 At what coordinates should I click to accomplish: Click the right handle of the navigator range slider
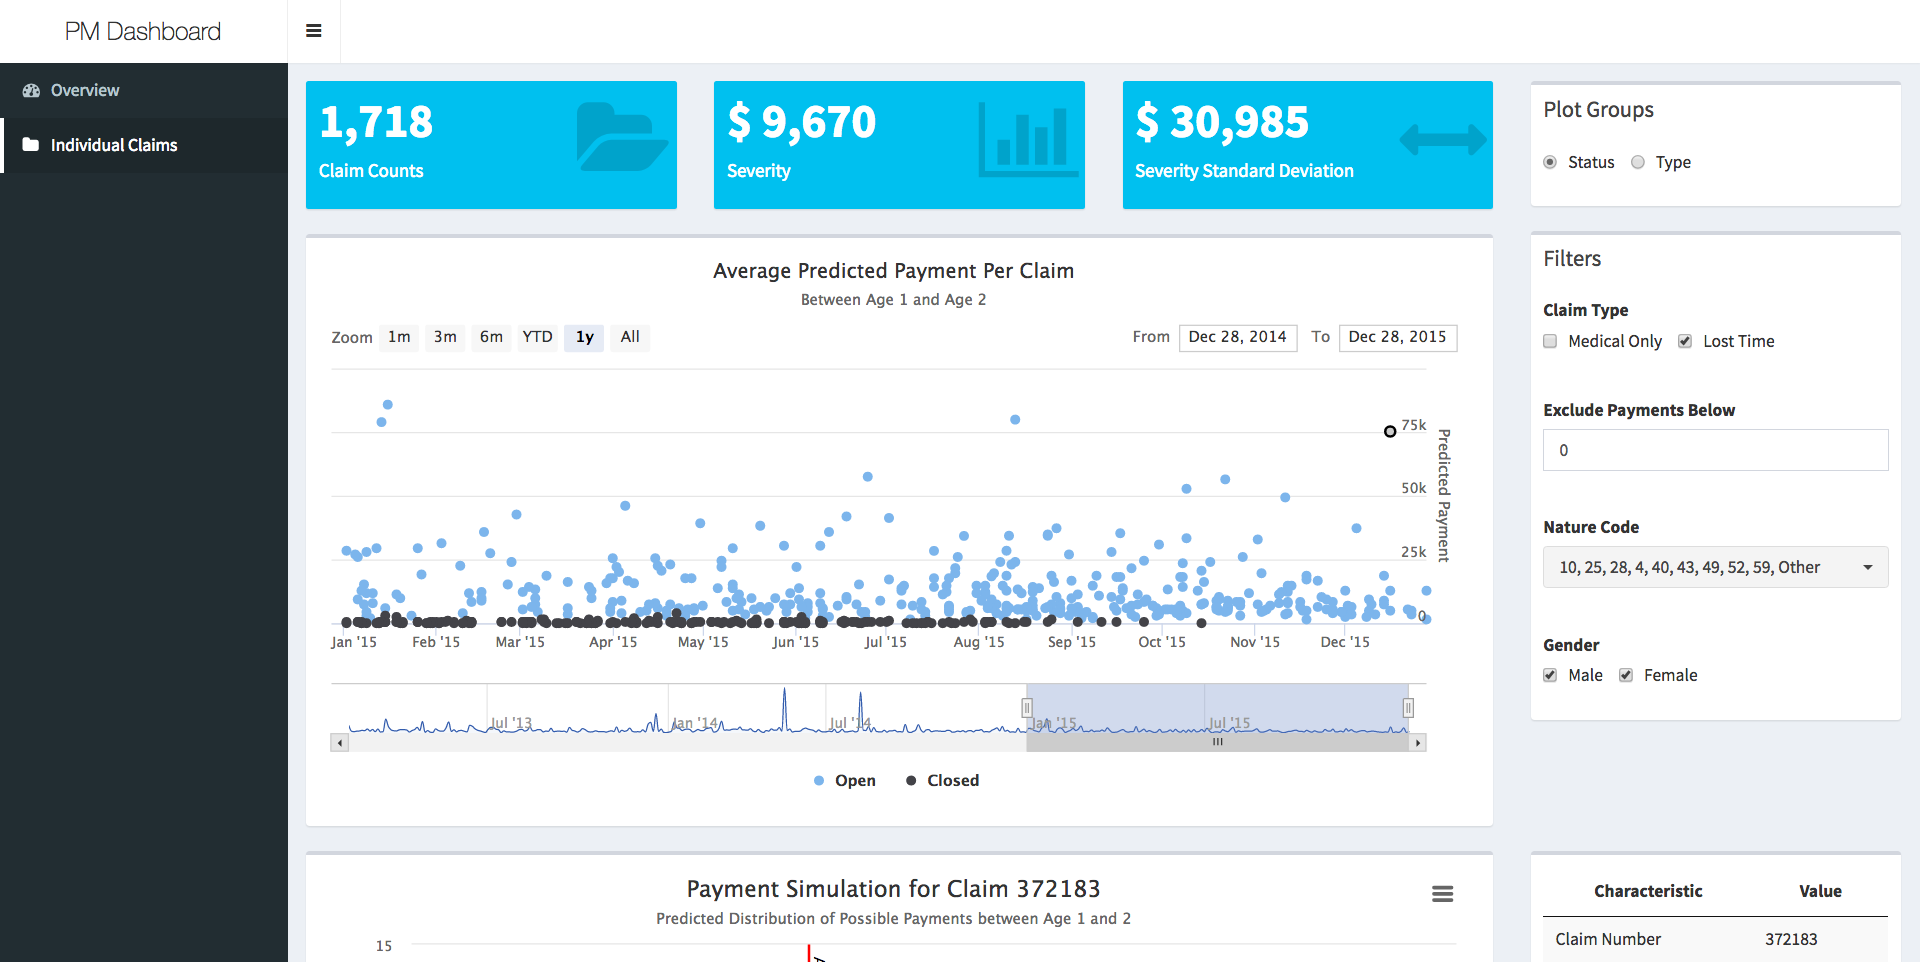point(1410,708)
